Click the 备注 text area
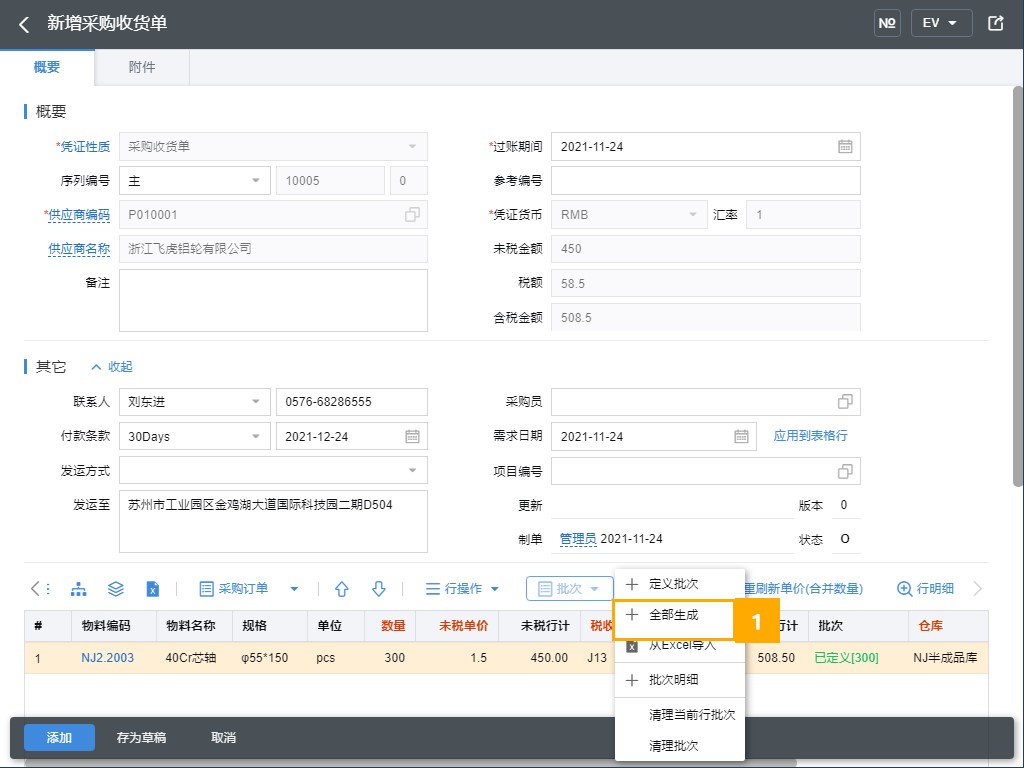The width and height of the screenshot is (1024, 768). [x=273, y=300]
